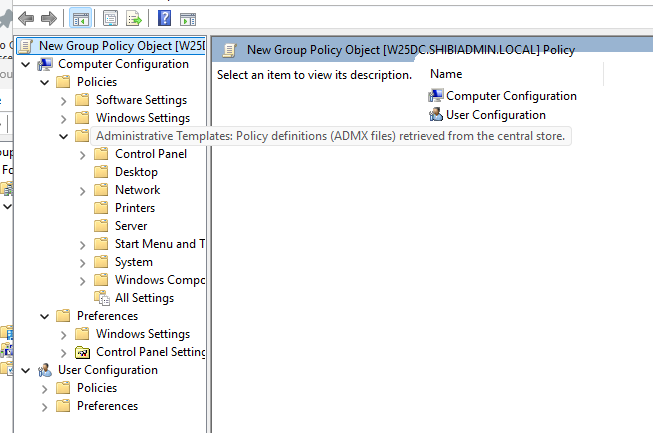Select the Software Settings tree item
The width and height of the screenshot is (653, 433).
pos(142,100)
